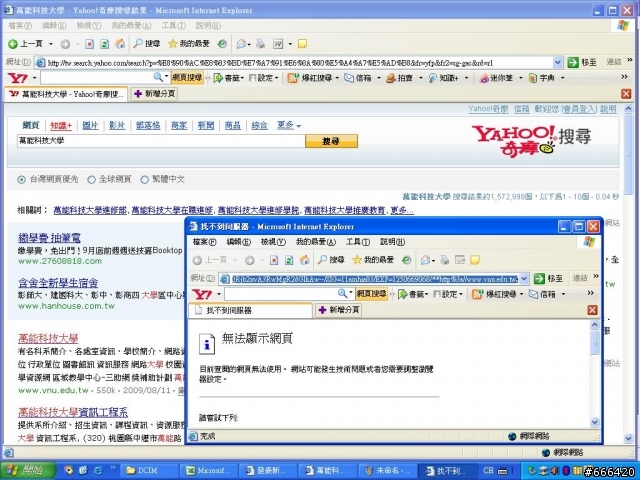640x480 pixels.
Task: Open DCIM folder from taskbar
Action: pyautogui.click(x=150, y=471)
